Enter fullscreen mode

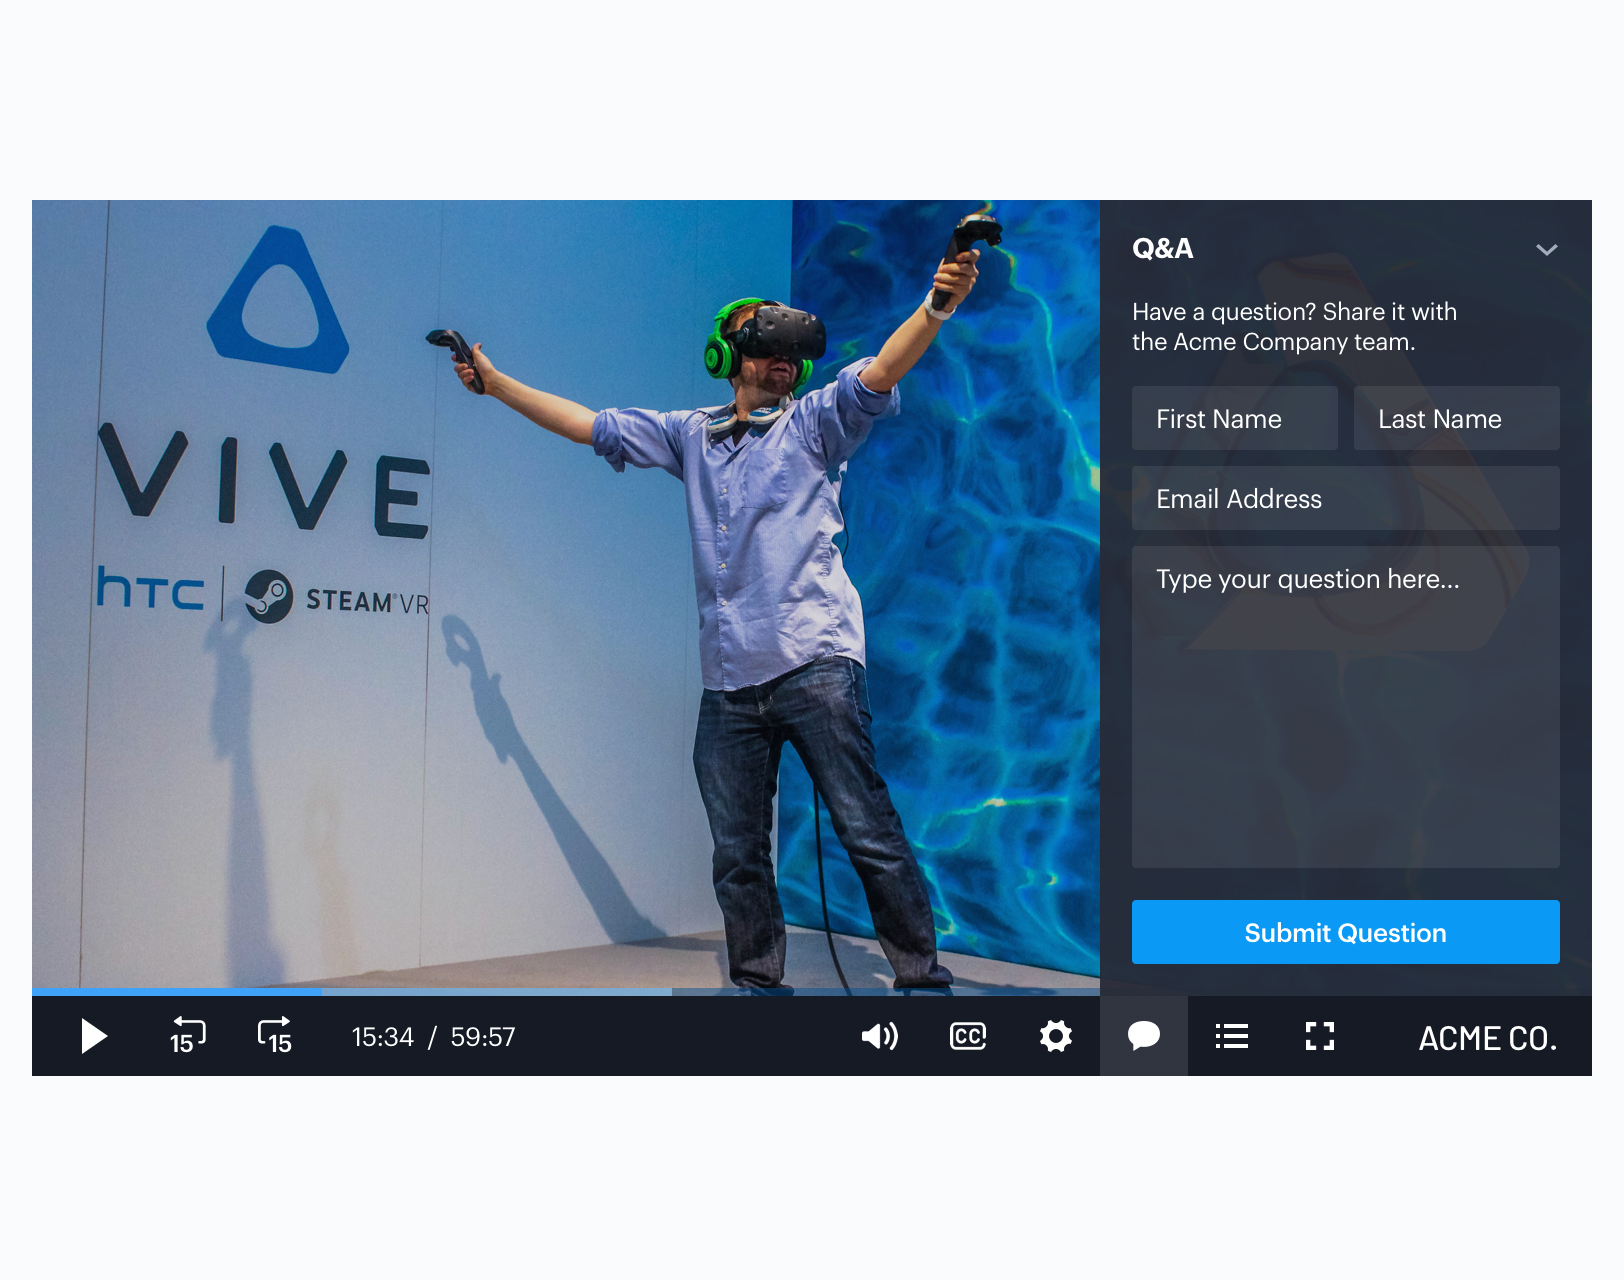[x=1319, y=1036]
